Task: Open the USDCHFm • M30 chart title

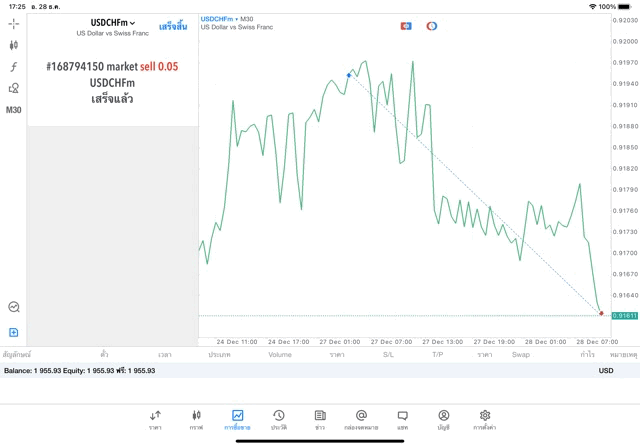Action: tap(227, 18)
